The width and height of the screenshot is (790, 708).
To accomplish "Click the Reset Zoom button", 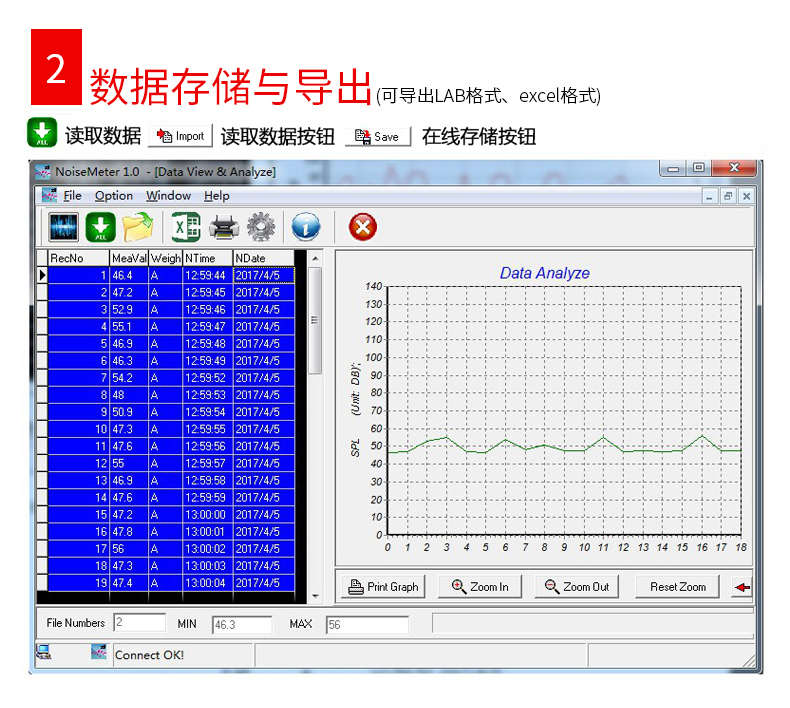I will coord(678,587).
